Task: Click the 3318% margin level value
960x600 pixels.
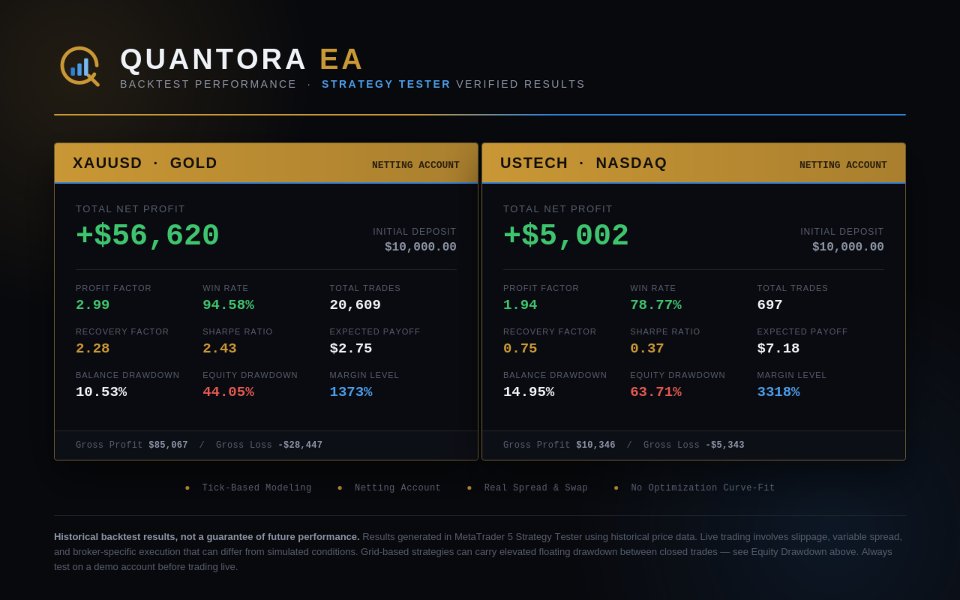Action: click(x=778, y=392)
